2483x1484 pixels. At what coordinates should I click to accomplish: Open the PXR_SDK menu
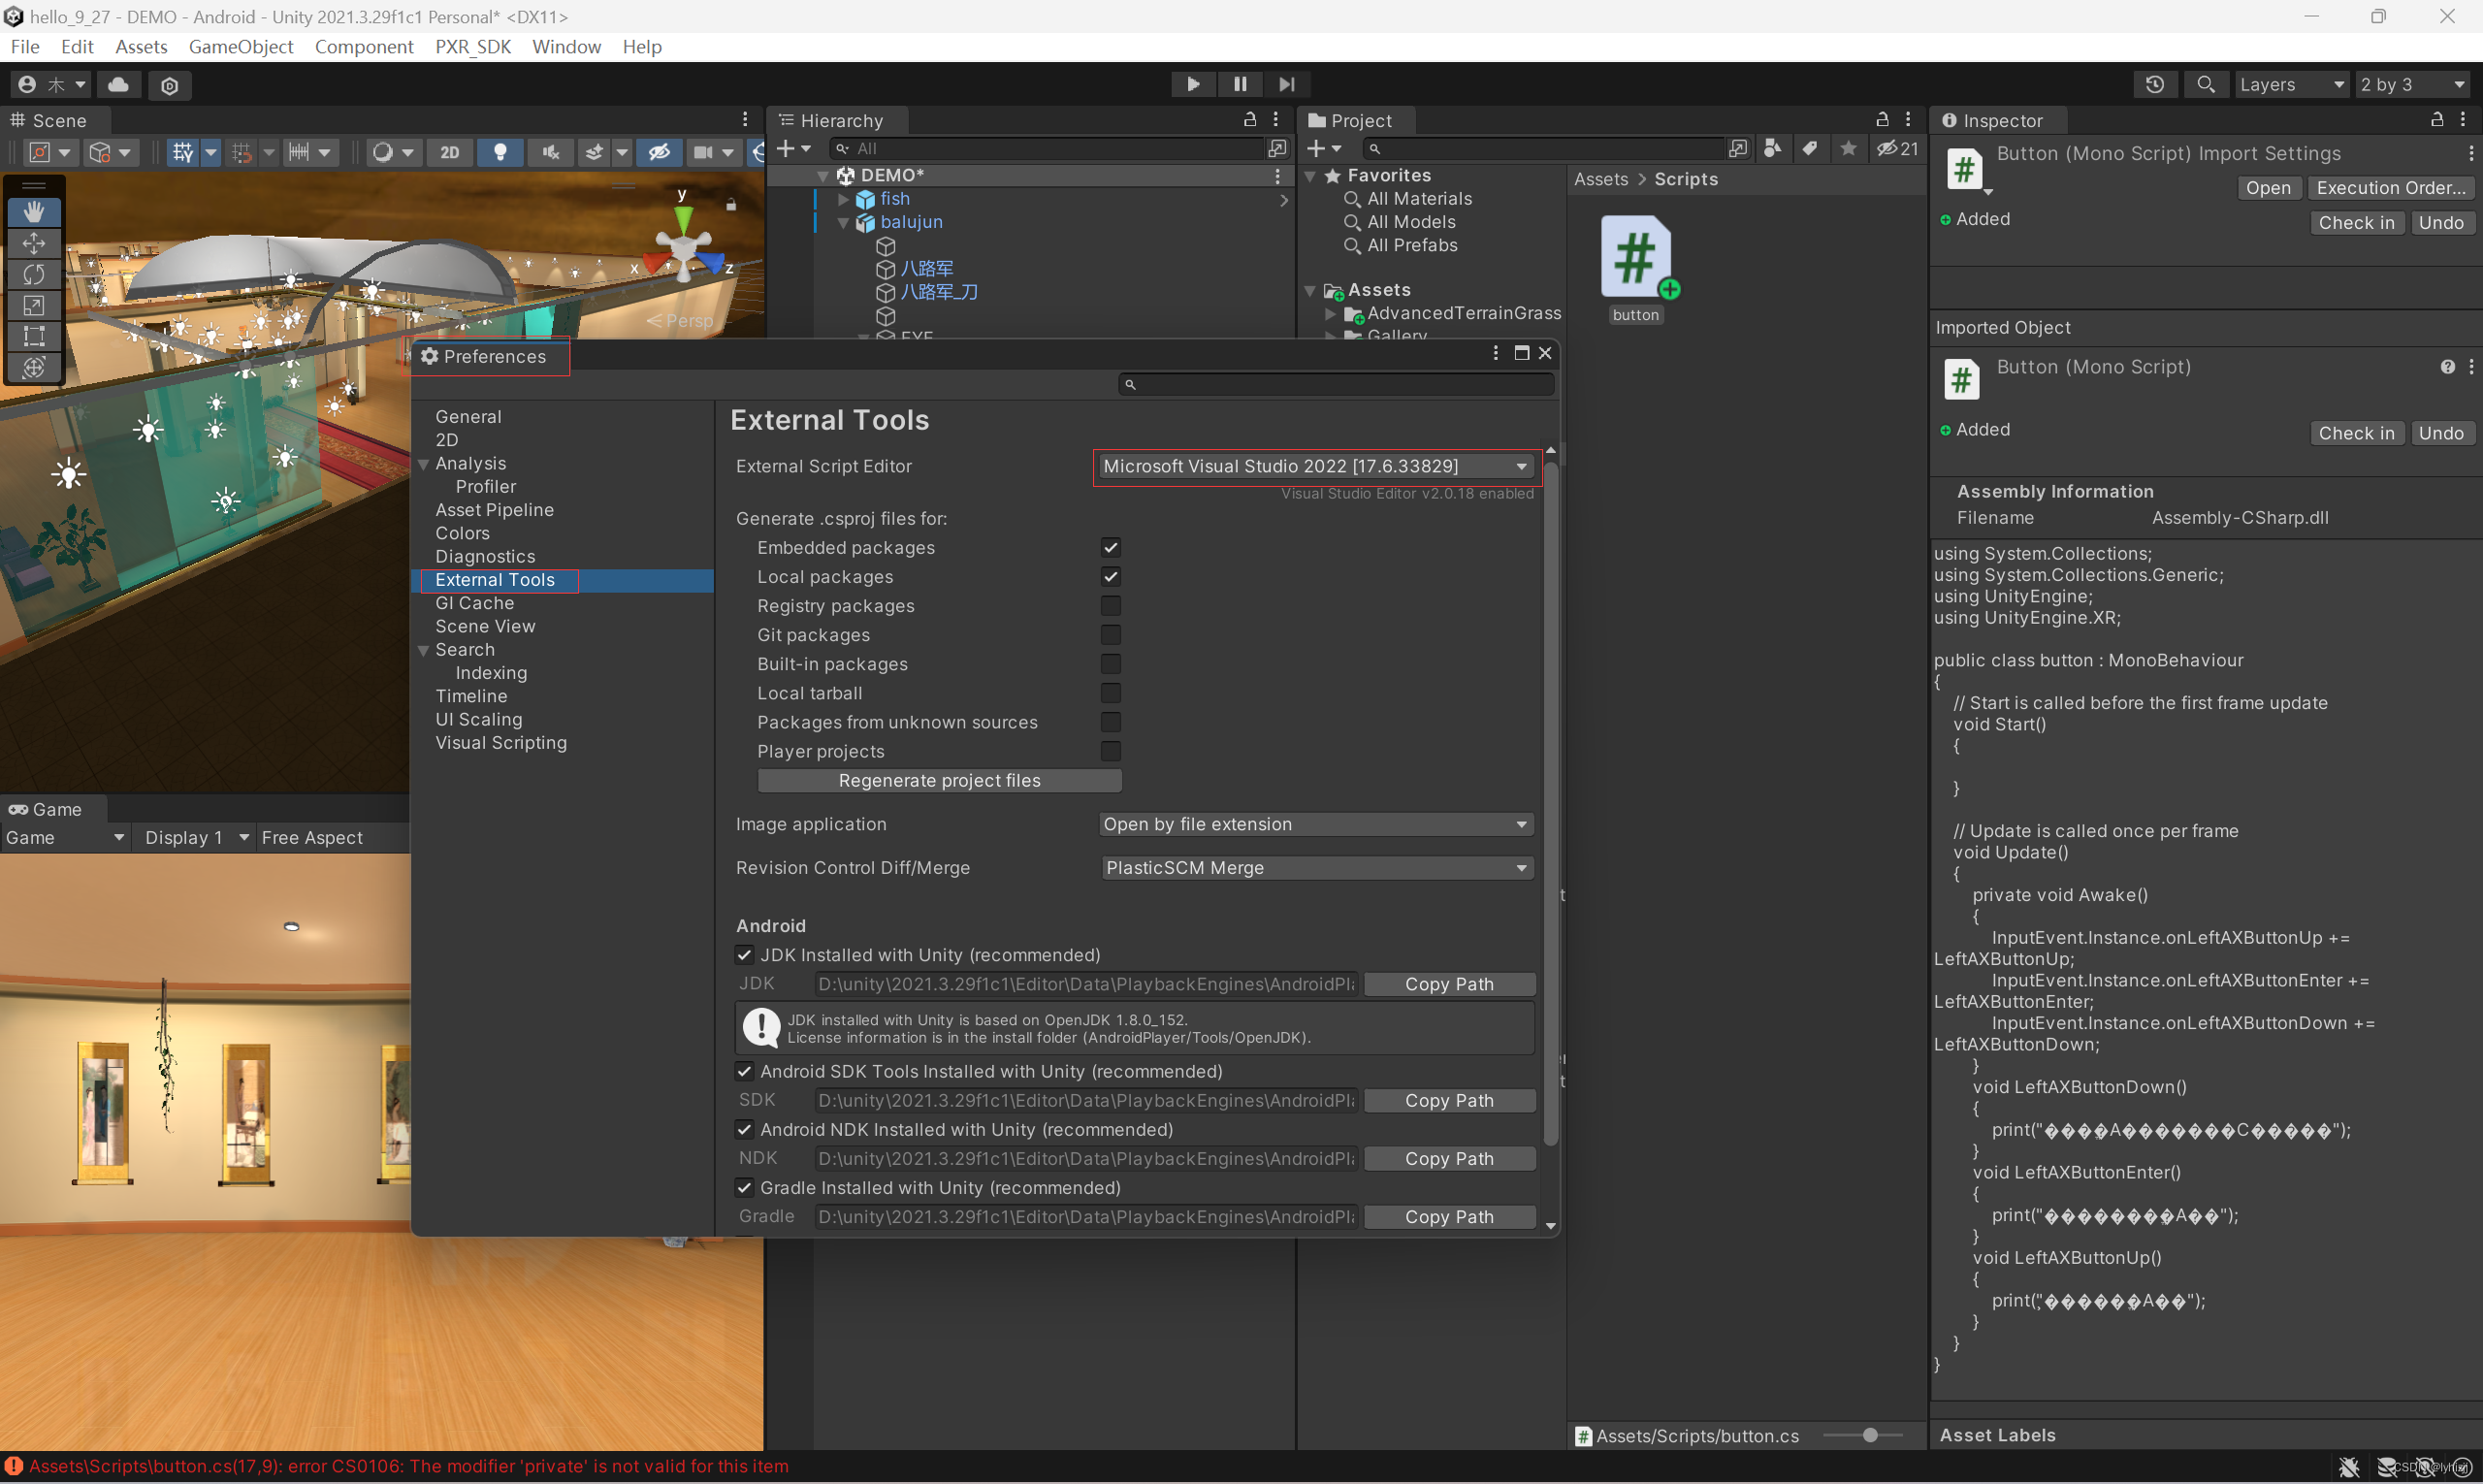[x=473, y=47]
